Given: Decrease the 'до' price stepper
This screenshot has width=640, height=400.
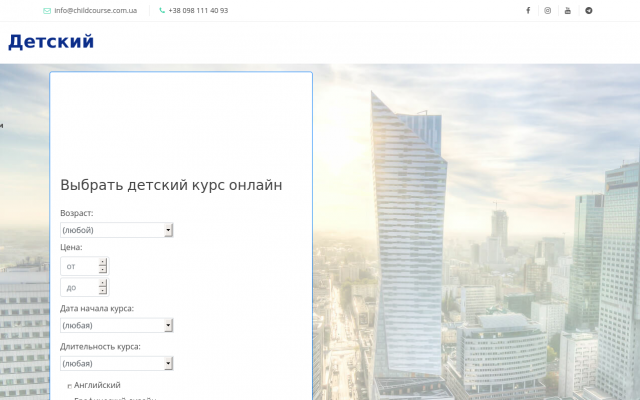Looking at the screenshot, I should click(x=103, y=291).
